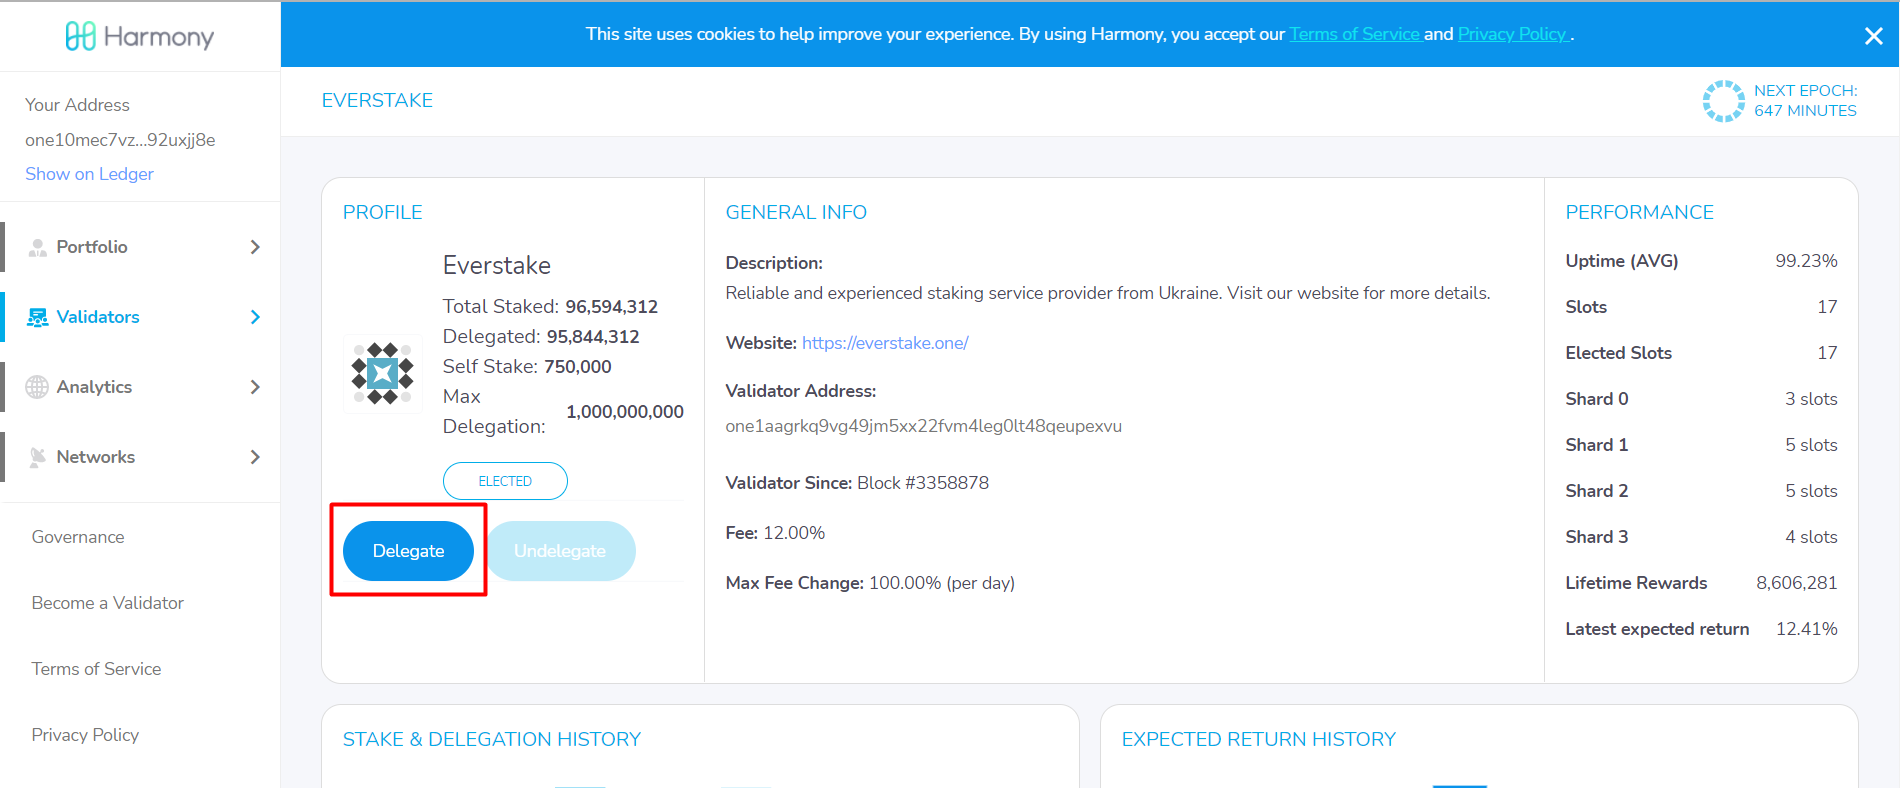This screenshot has width=1900, height=788.
Task: Select the validator address one1aagrkq9vg49jm5xx22fvm4leg0lt48qeupexvu
Action: tap(923, 426)
